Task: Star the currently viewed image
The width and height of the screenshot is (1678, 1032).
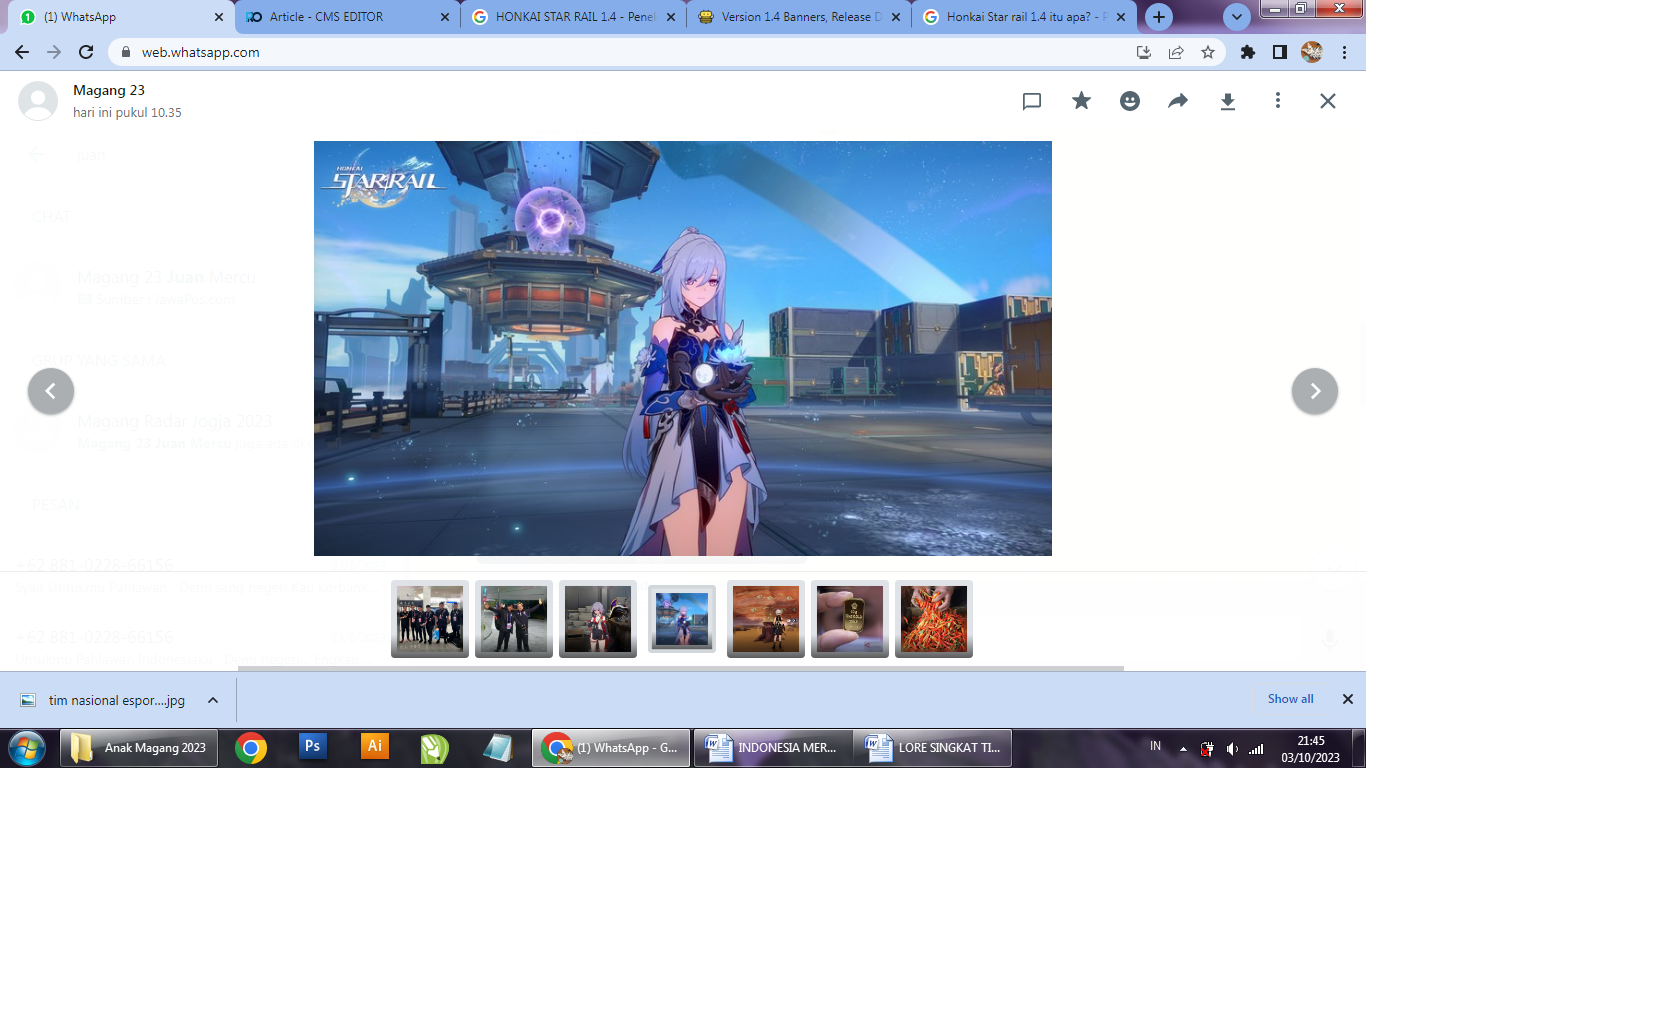Action: tap(1081, 101)
